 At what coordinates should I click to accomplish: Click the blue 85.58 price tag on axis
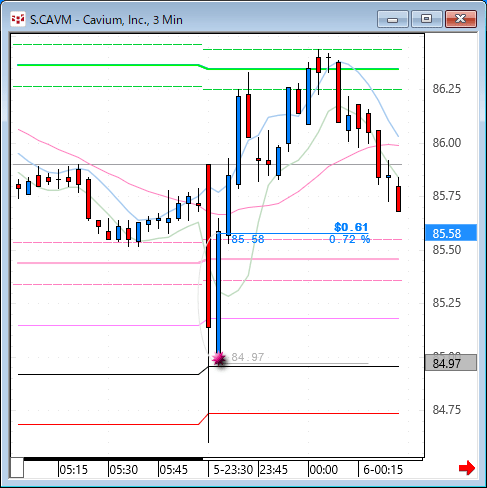coord(451,233)
